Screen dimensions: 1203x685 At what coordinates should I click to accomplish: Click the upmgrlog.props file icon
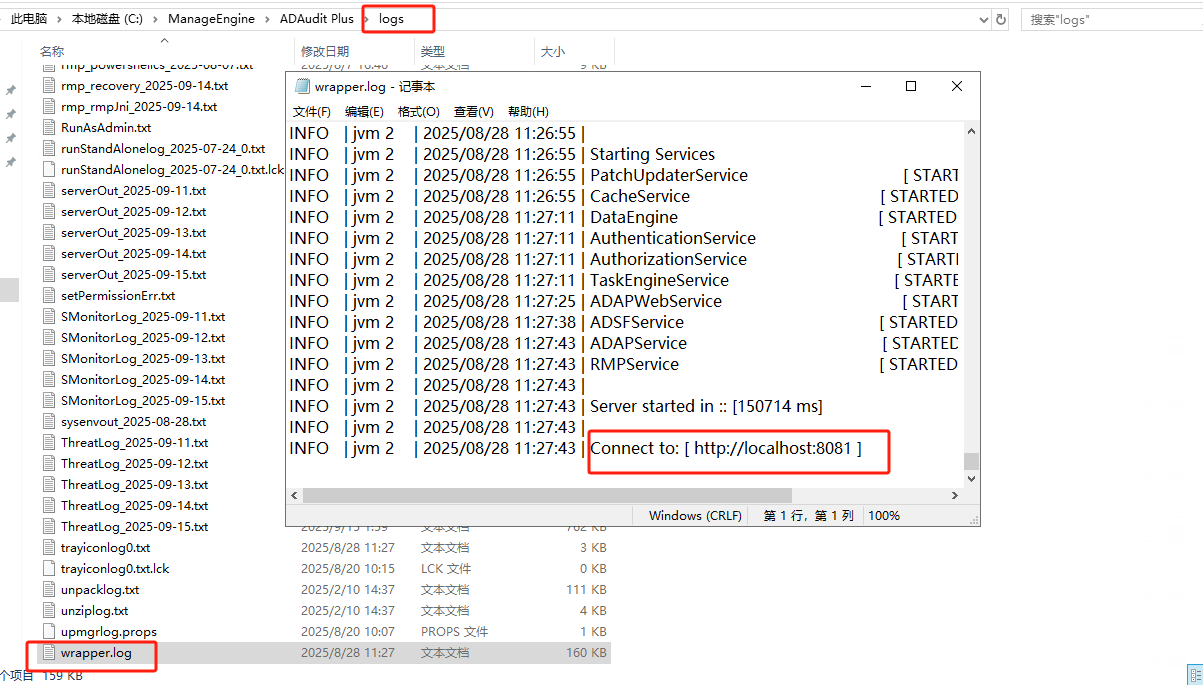tap(49, 632)
